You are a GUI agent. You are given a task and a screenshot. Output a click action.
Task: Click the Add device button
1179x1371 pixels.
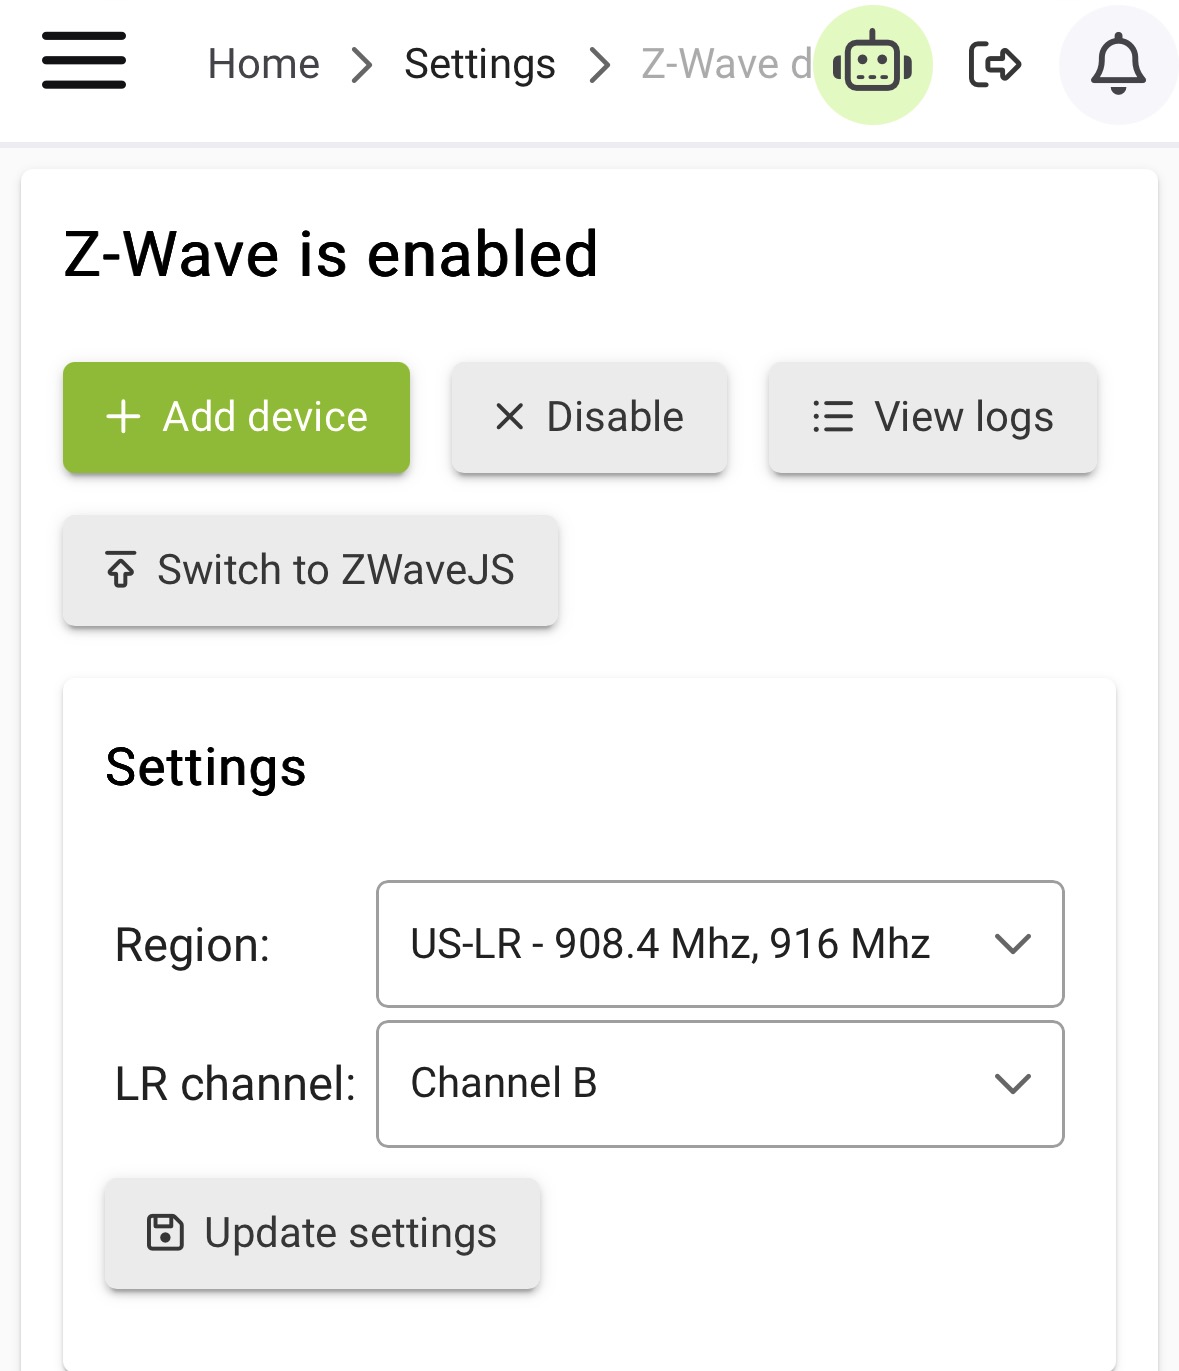pos(236,417)
